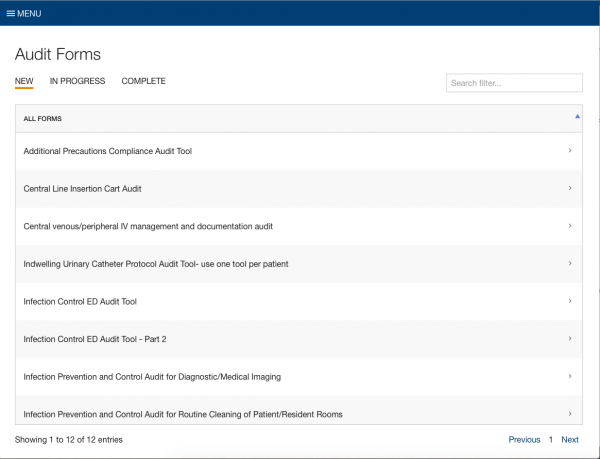
Task: Click chevron for Infection Control ED Audit Tool row
Action: click(x=570, y=301)
